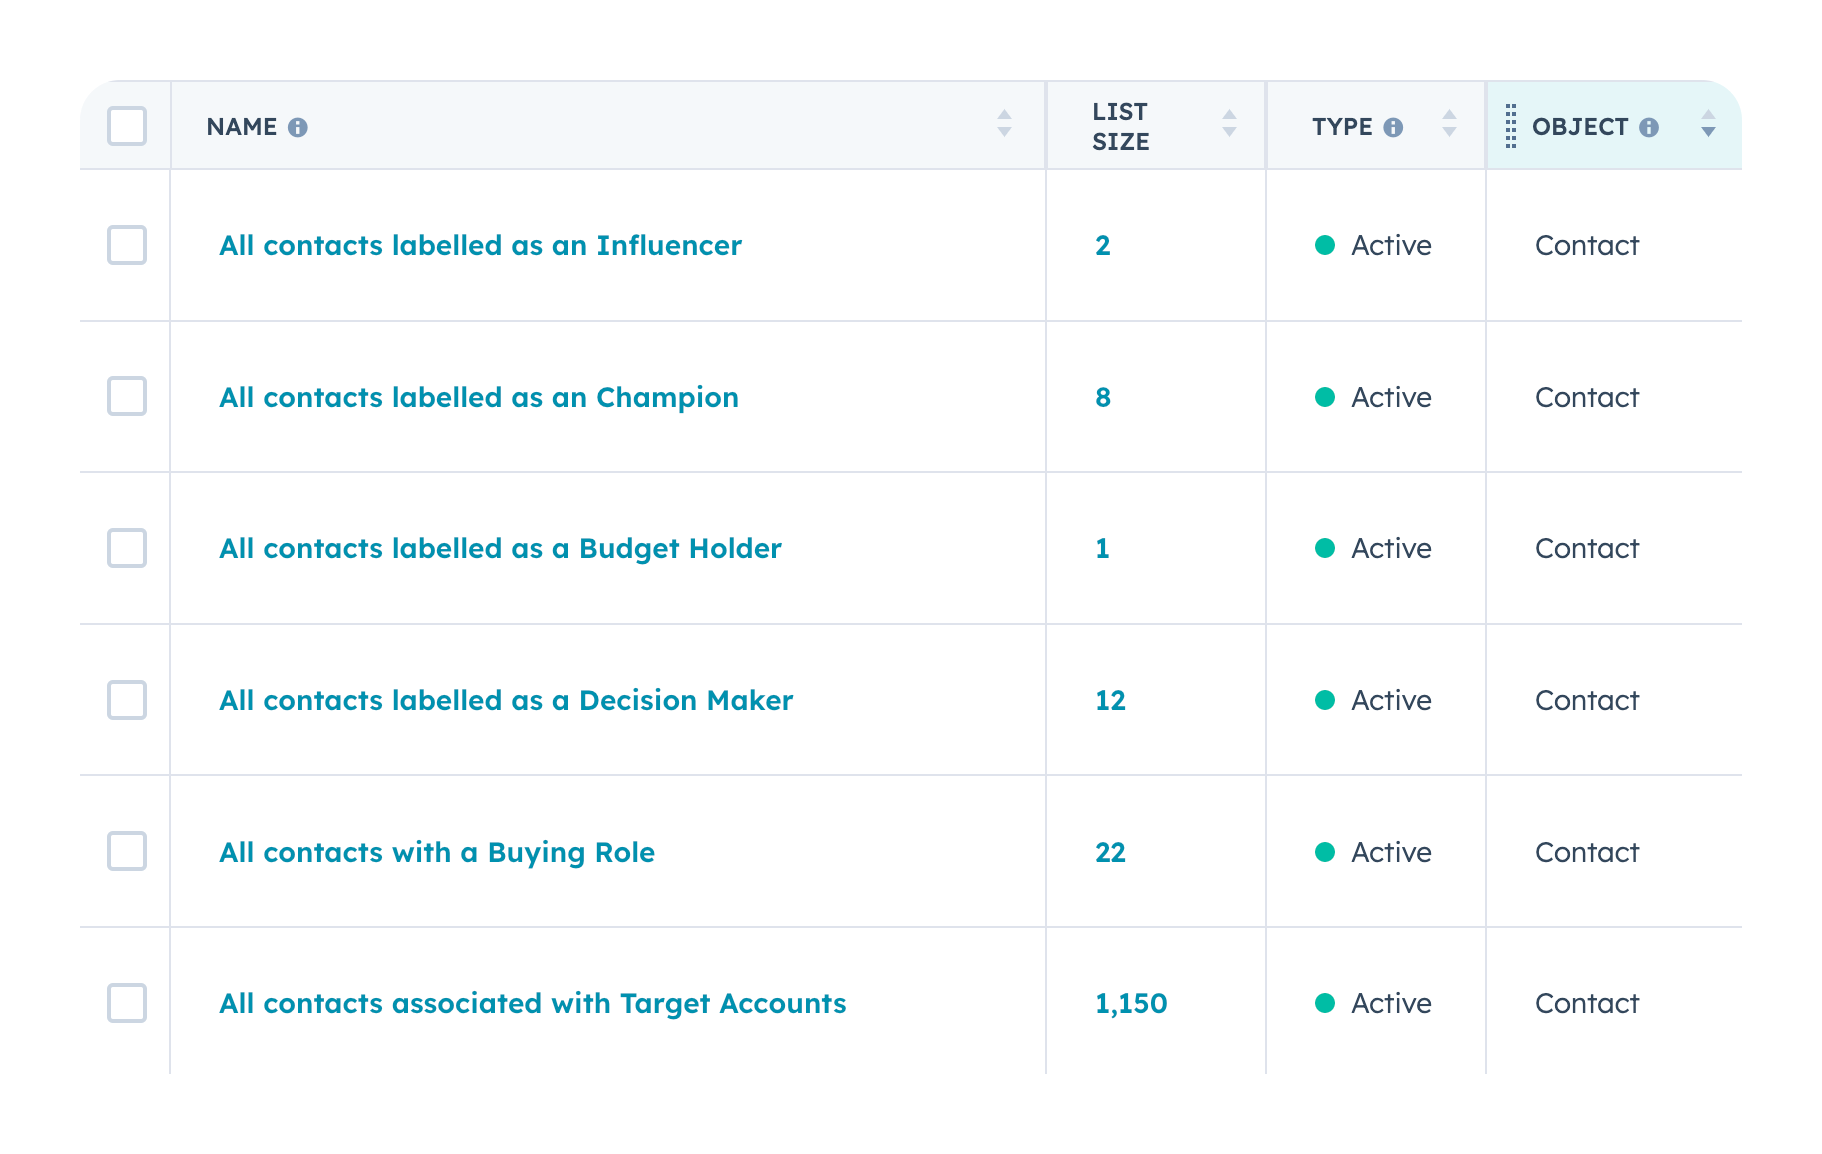Check the select-all checkbox in the header
This screenshot has width=1822, height=1154.
(x=126, y=127)
